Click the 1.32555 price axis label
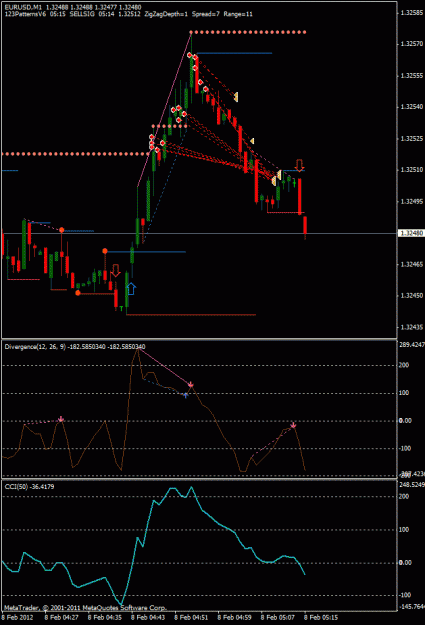This screenshot has height=625, width=425. click(412, 75)
